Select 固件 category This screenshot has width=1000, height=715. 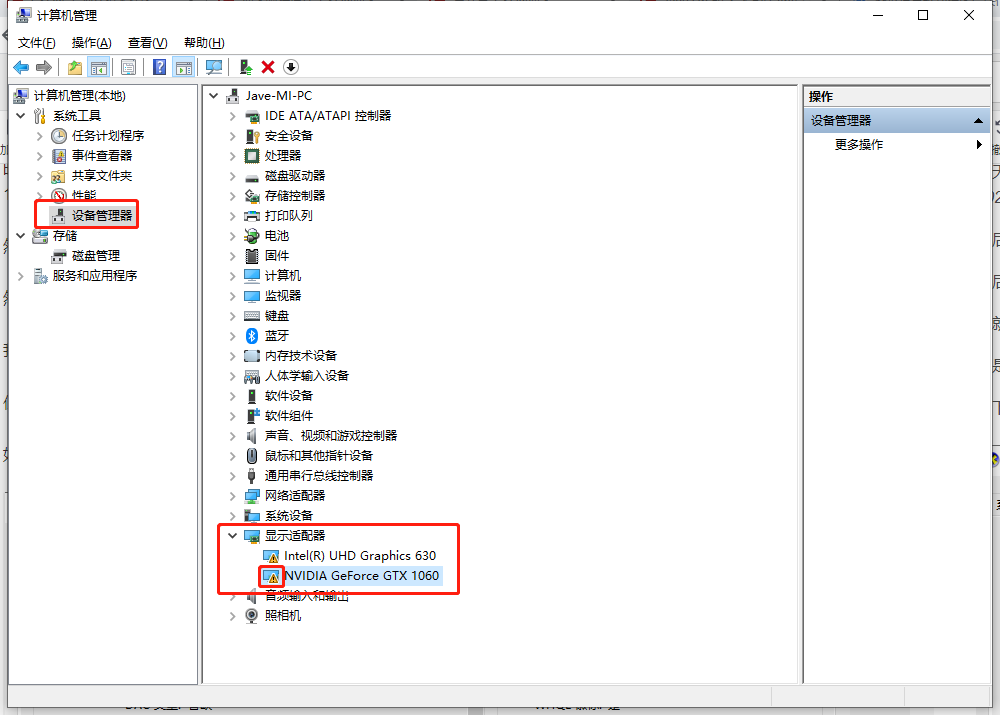[x=277, y=256]
